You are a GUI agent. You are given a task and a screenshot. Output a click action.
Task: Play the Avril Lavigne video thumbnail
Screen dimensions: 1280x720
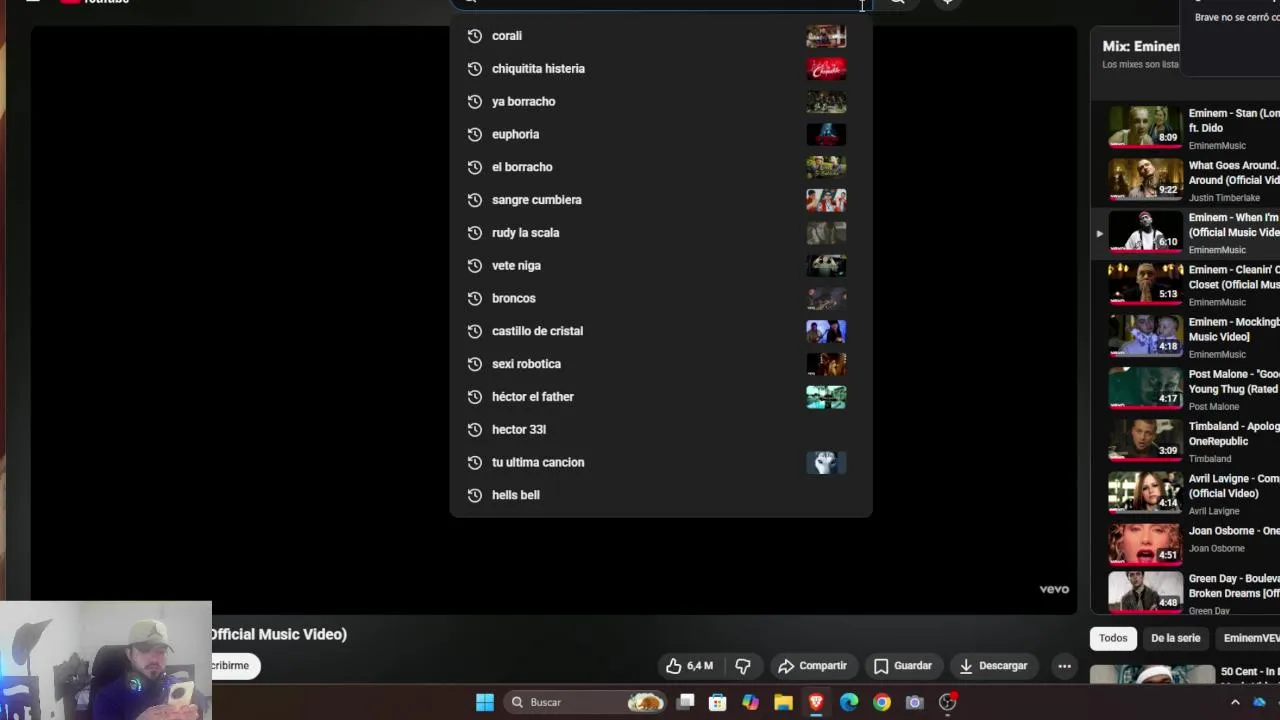pos(1145,492)
